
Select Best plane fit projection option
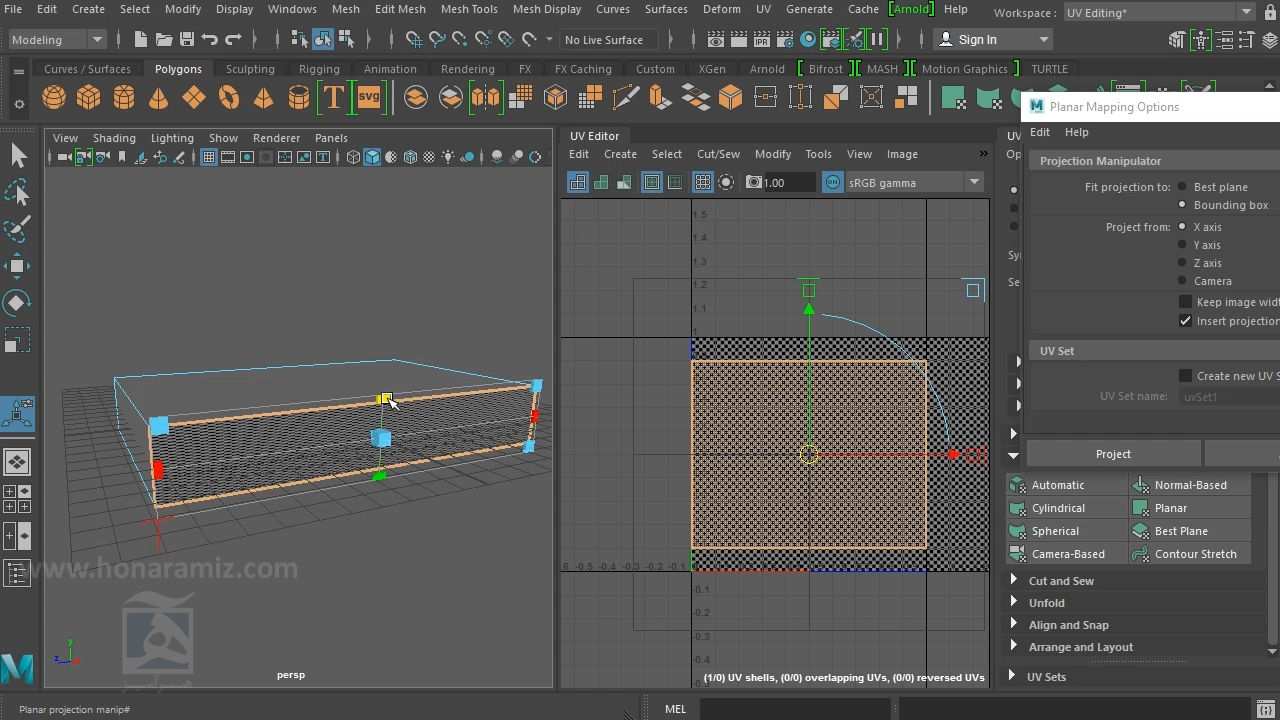[x=1182, y=187]
